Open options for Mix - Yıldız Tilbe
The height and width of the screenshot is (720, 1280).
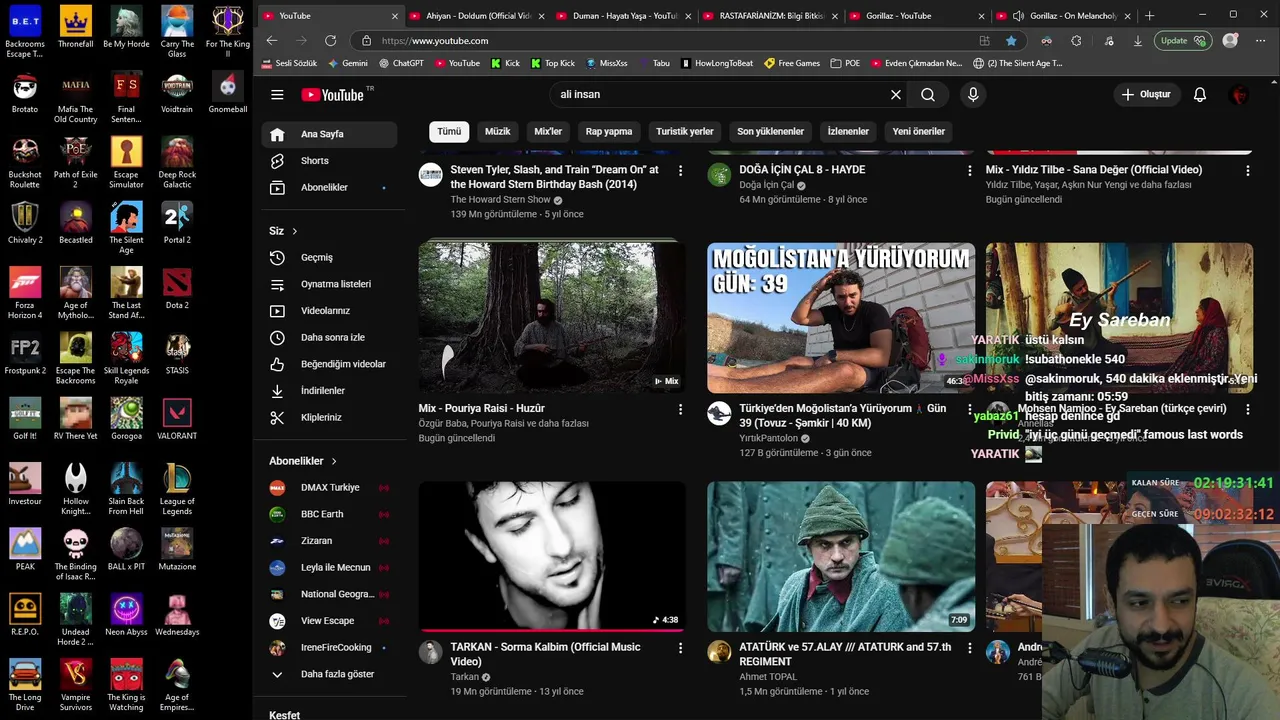(x=1247, y=171)
